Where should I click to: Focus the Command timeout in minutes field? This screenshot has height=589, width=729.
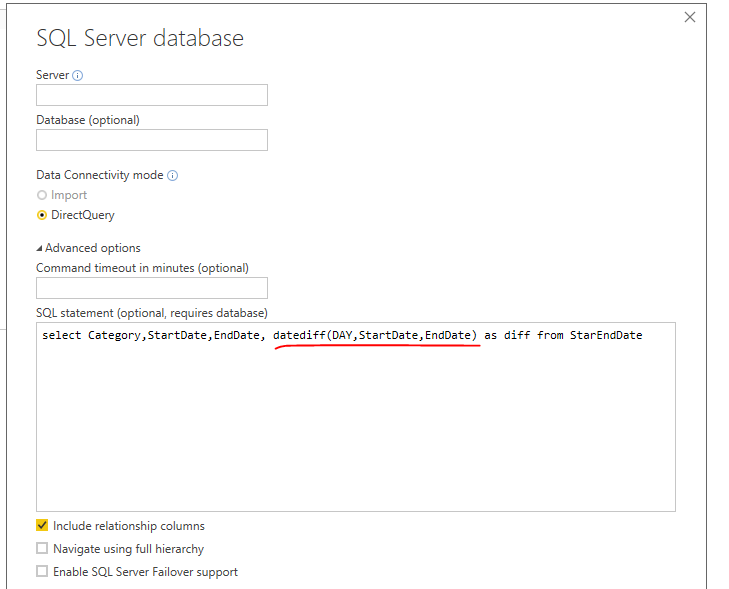pyautogui.click(x=152, y=288)
